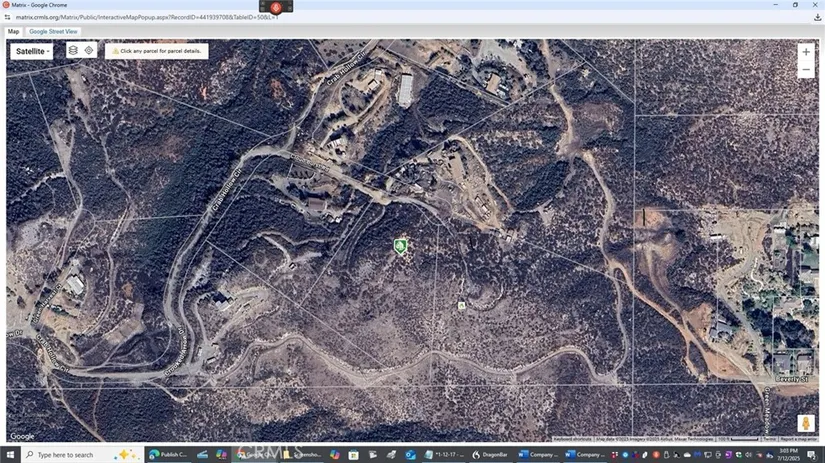Select the Map tab

pyautogui.click(x=13, y=32)
